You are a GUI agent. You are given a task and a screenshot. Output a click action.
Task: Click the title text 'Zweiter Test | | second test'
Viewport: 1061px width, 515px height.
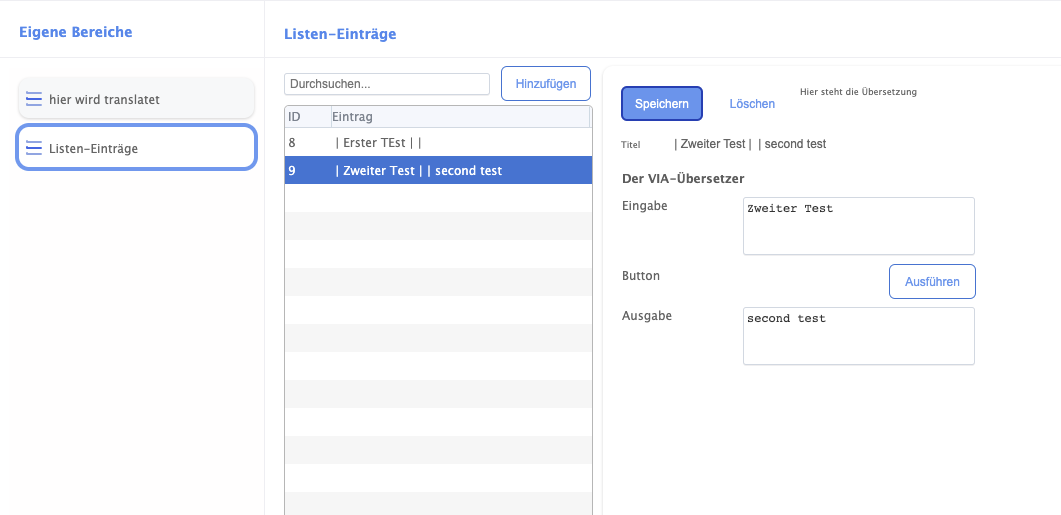(750, 144)
